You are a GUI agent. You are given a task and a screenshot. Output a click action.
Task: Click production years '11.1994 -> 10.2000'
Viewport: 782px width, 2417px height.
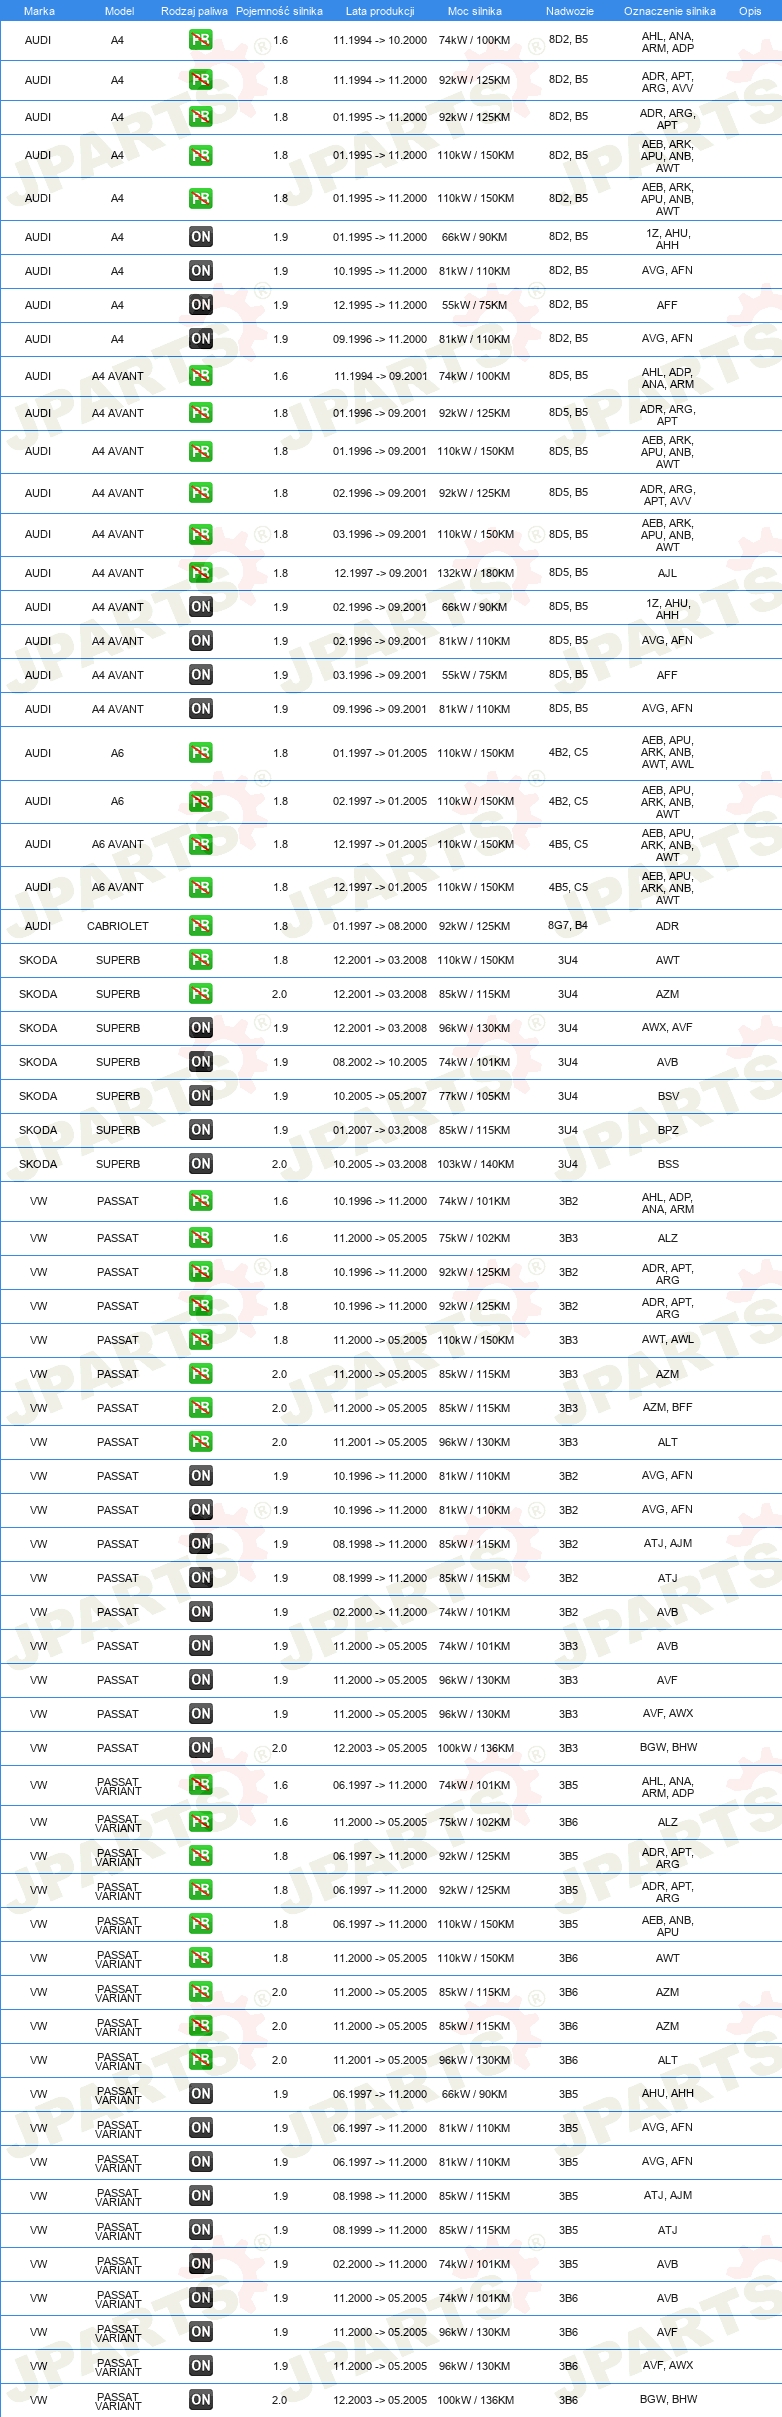point(380,41)
